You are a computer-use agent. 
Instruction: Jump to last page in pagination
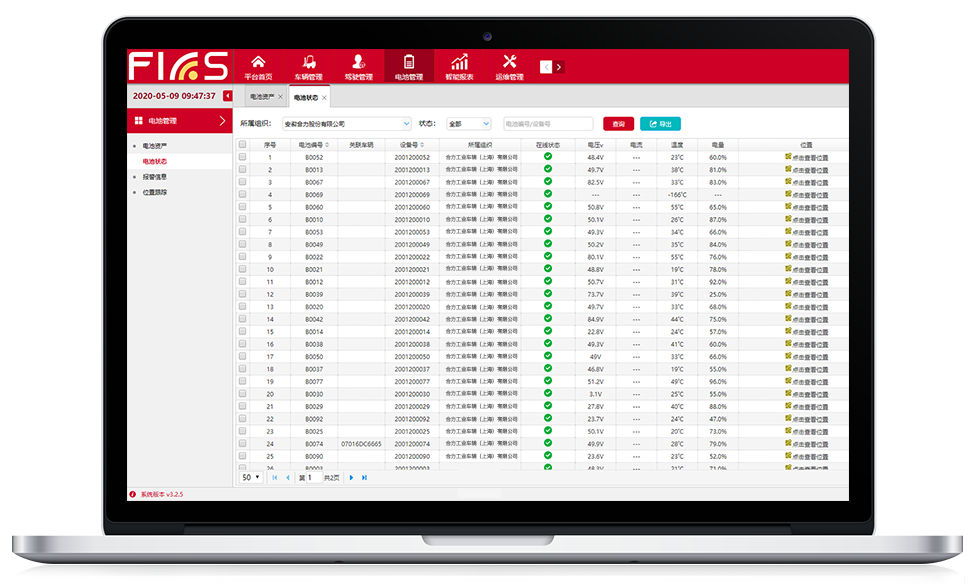point(364,478)
